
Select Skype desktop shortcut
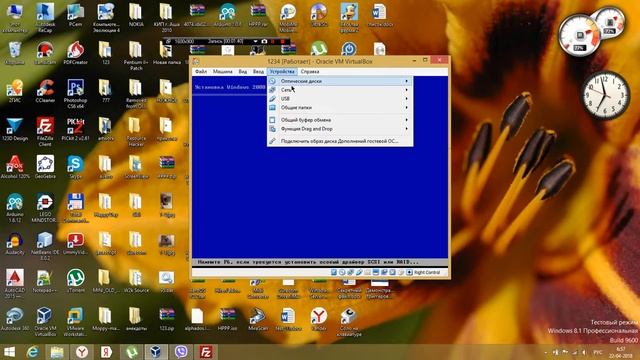pos(76,167)
